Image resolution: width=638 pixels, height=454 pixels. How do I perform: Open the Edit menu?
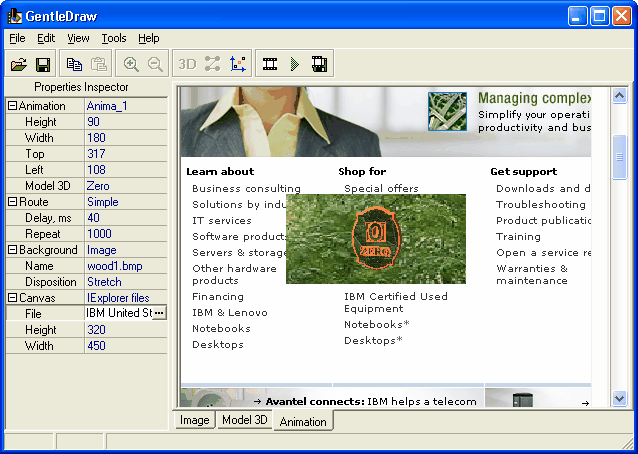tap(46, 38)
